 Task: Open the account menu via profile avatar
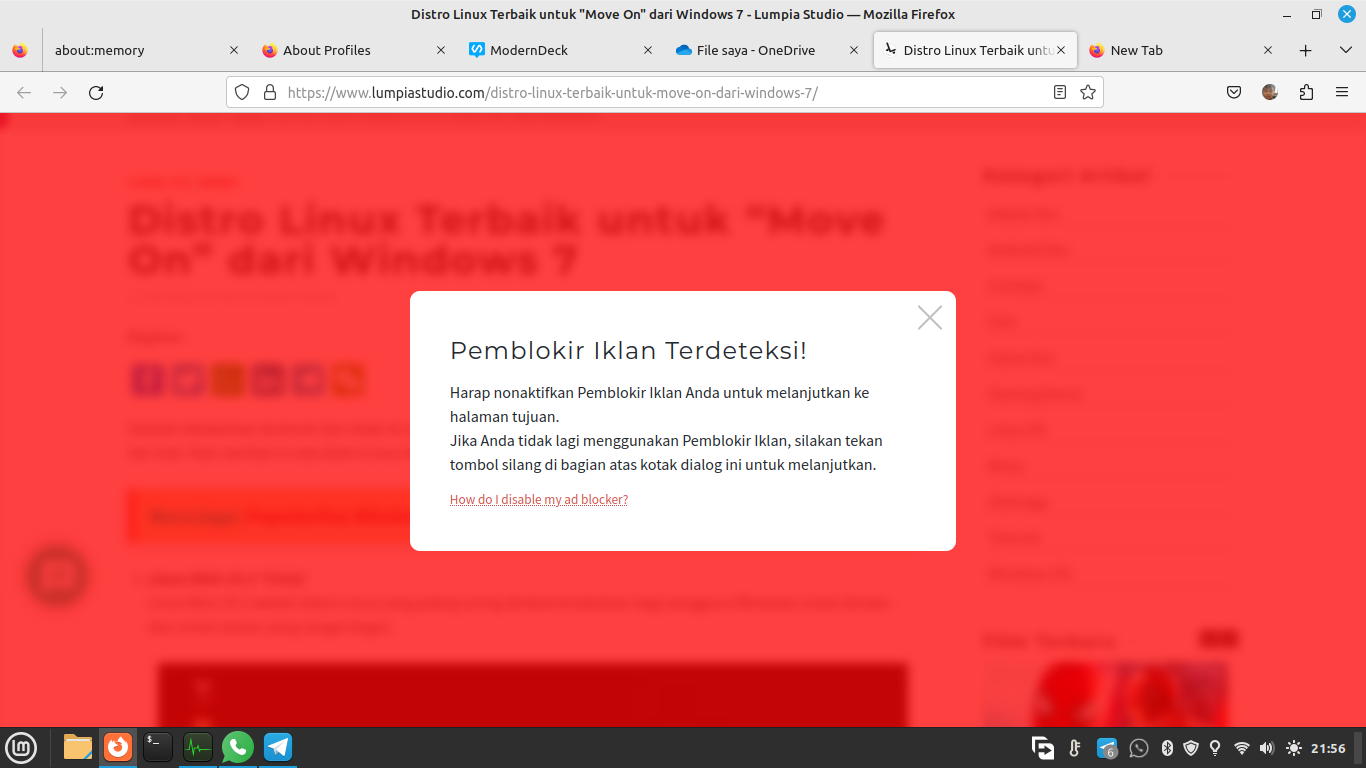(1270, 92)
